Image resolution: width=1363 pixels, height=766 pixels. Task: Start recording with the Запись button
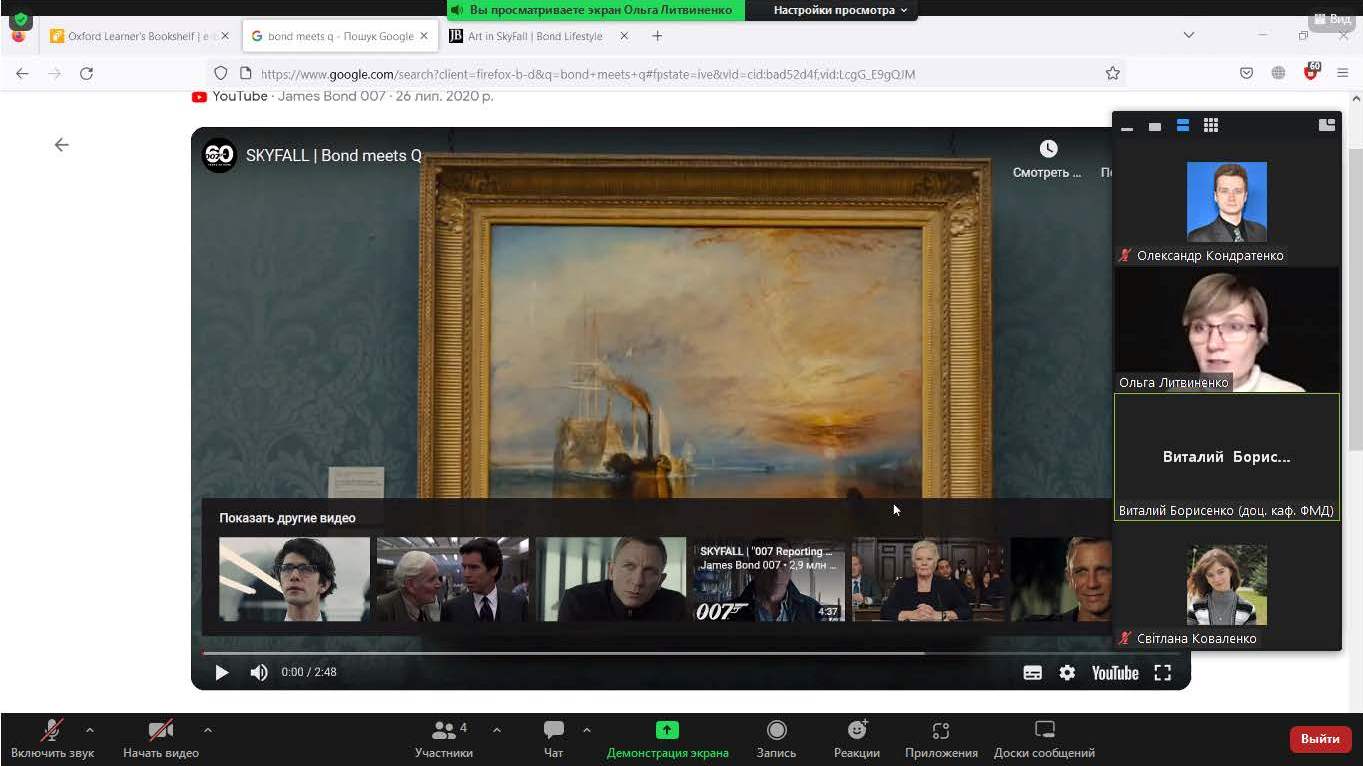pos(776,738)
